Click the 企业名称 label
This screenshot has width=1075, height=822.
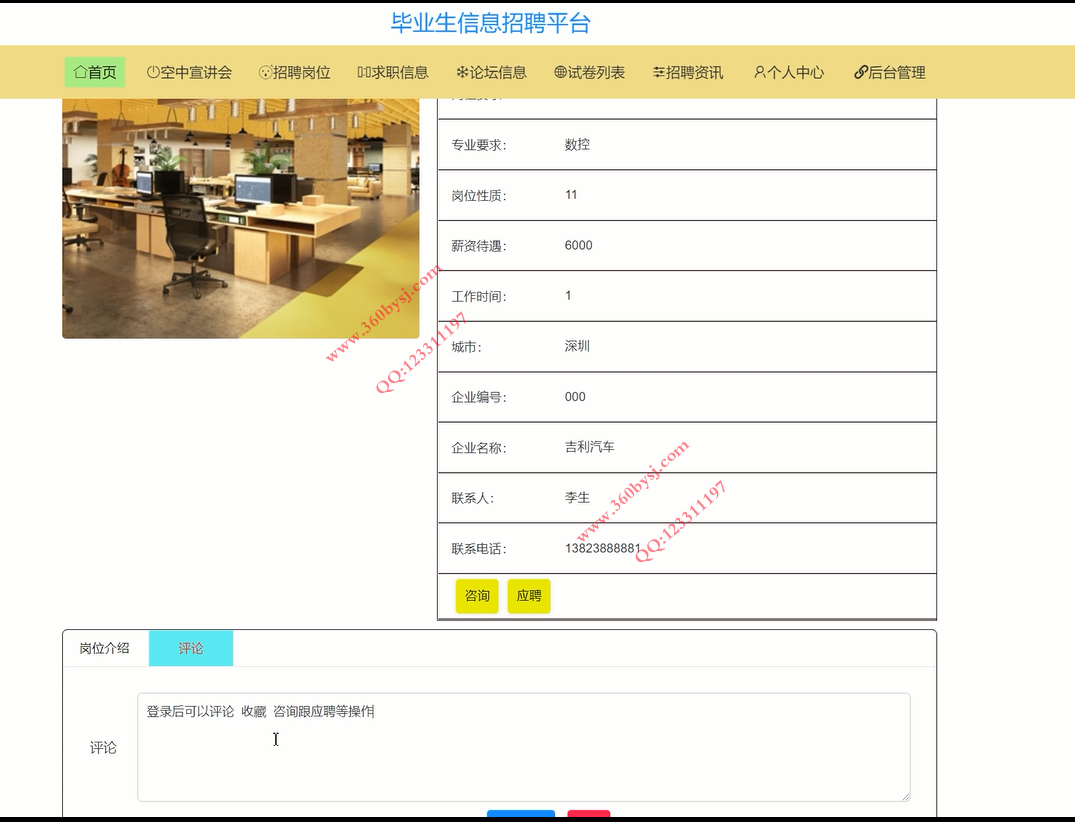[x=479, y=448]
